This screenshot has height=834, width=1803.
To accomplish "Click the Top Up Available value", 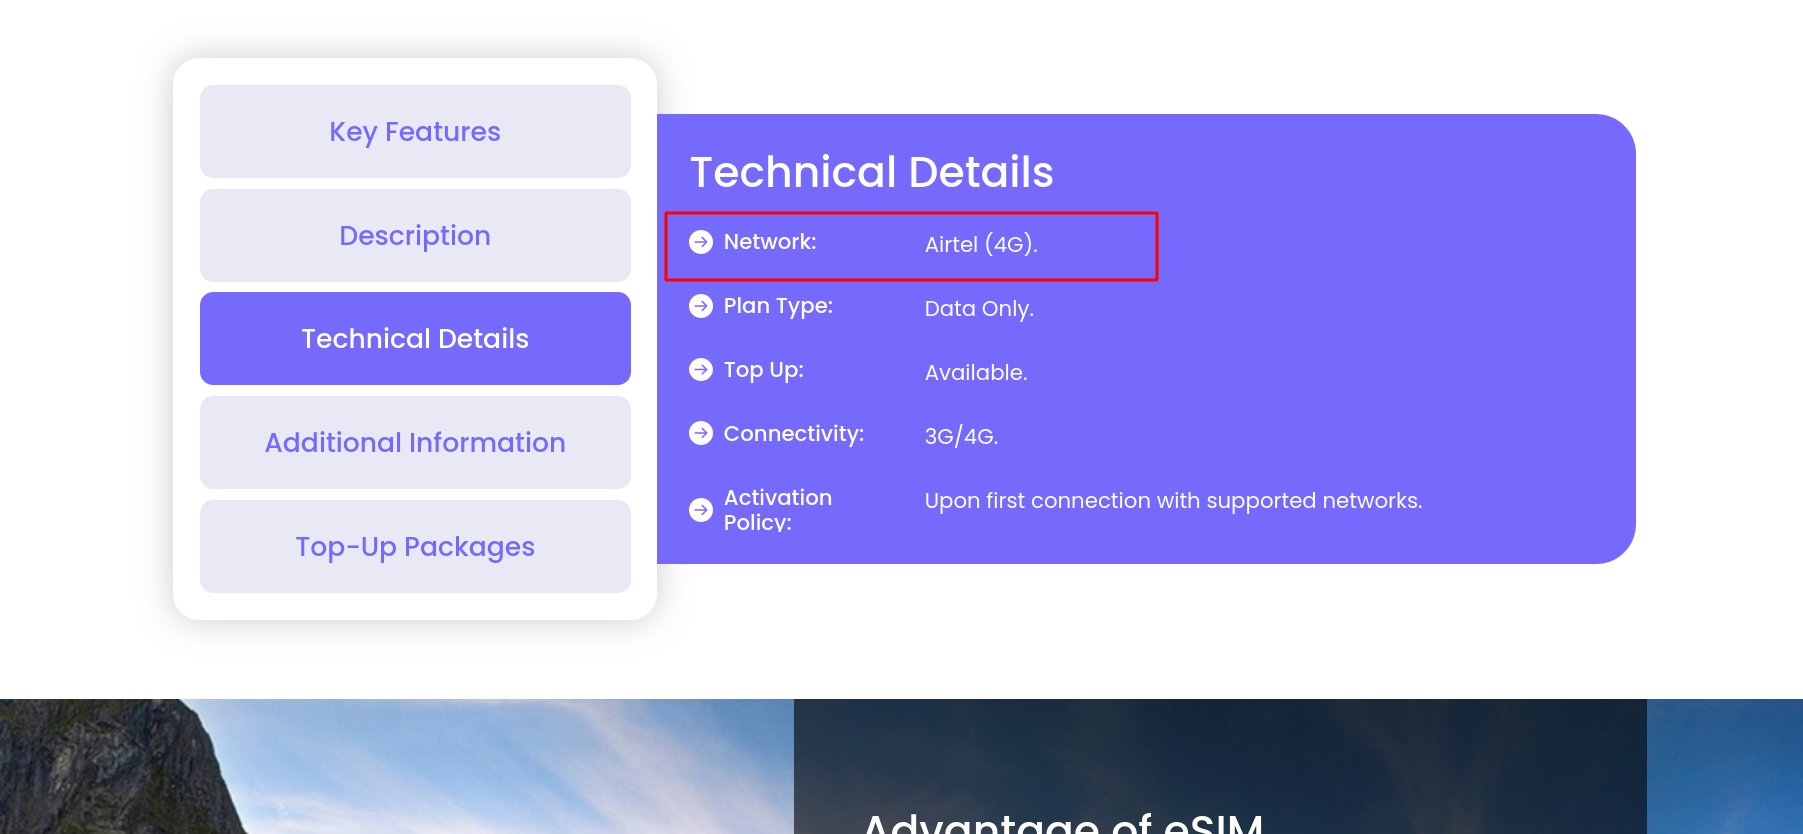I will point(975,373).
